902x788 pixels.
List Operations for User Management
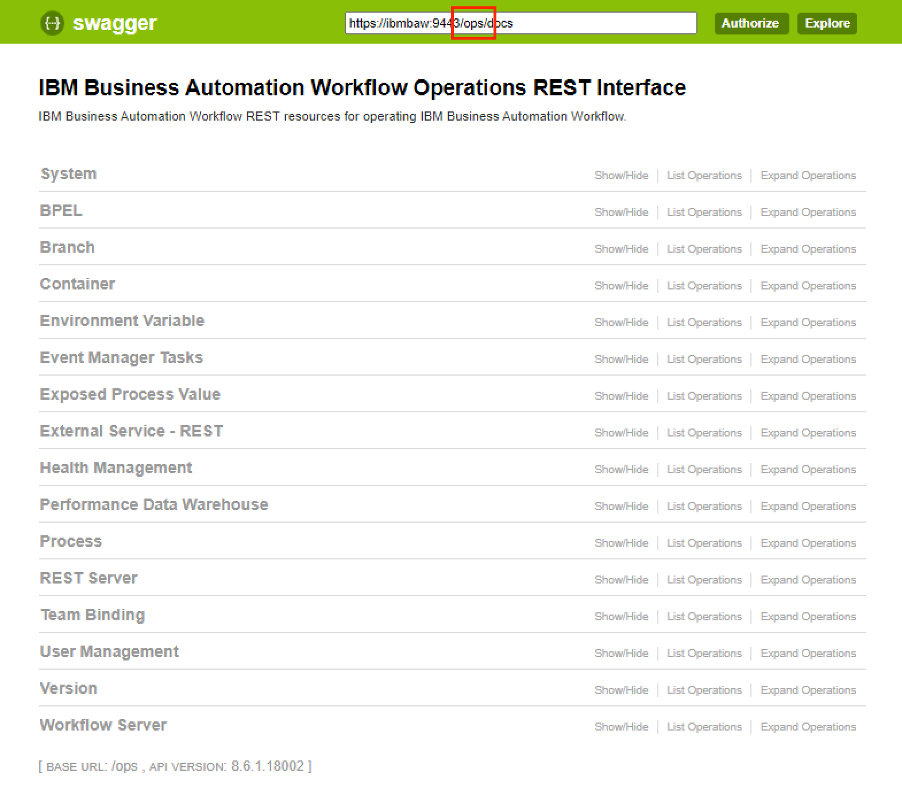pos(705,653)
